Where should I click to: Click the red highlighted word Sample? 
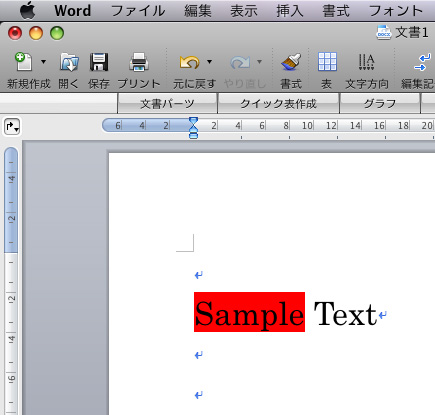[x=249, y=312]
